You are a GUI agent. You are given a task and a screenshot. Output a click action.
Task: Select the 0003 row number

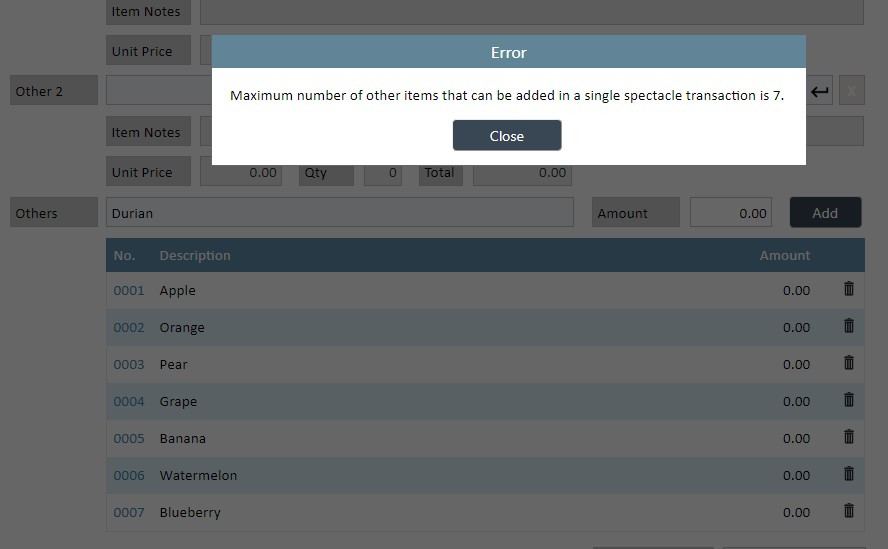[x=129, y=364]
